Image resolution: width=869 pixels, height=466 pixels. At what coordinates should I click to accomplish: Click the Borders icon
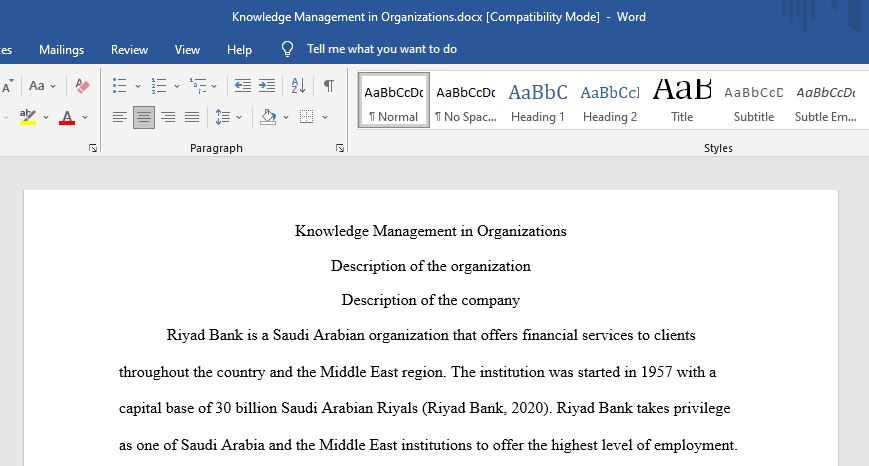point(306,117)
